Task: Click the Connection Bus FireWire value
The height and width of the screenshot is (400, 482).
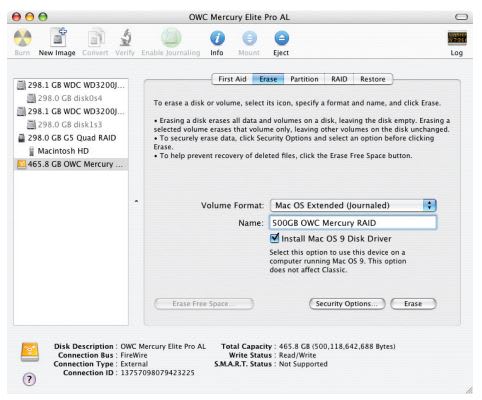Action: [134, 355]
